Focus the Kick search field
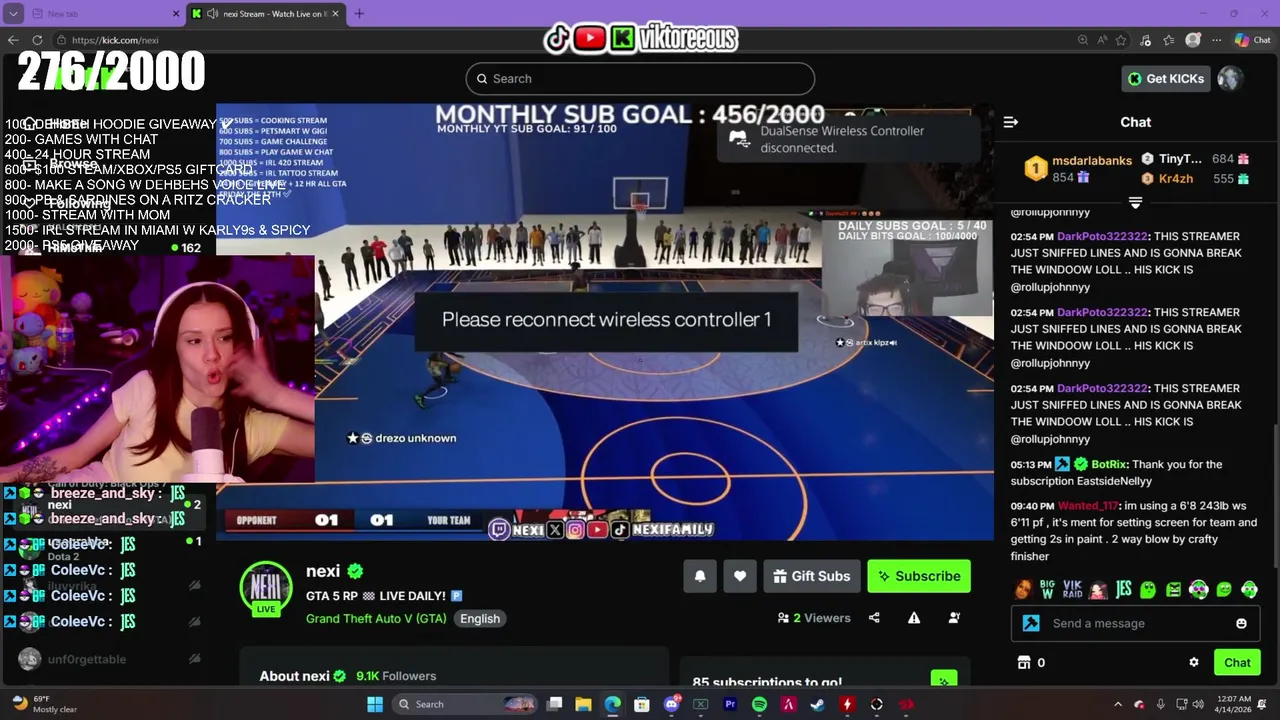Screen dimensions: 1280x720 [x=640, y=79]
